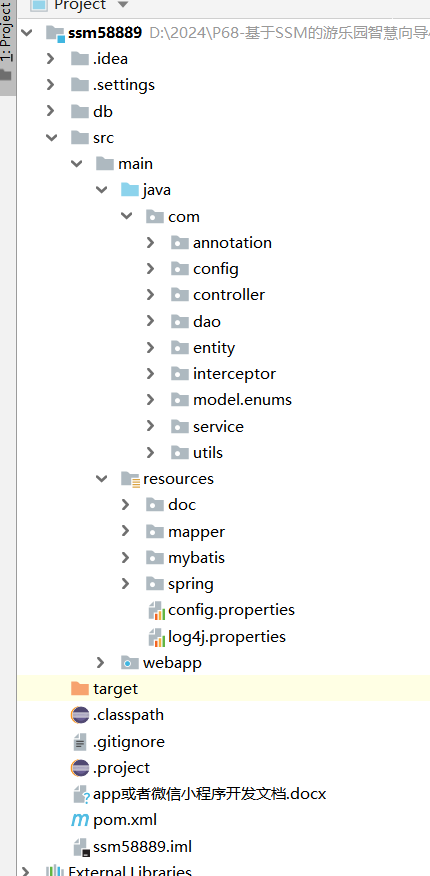
Task: Select the orange target folder icon
Action: point(80,689)
